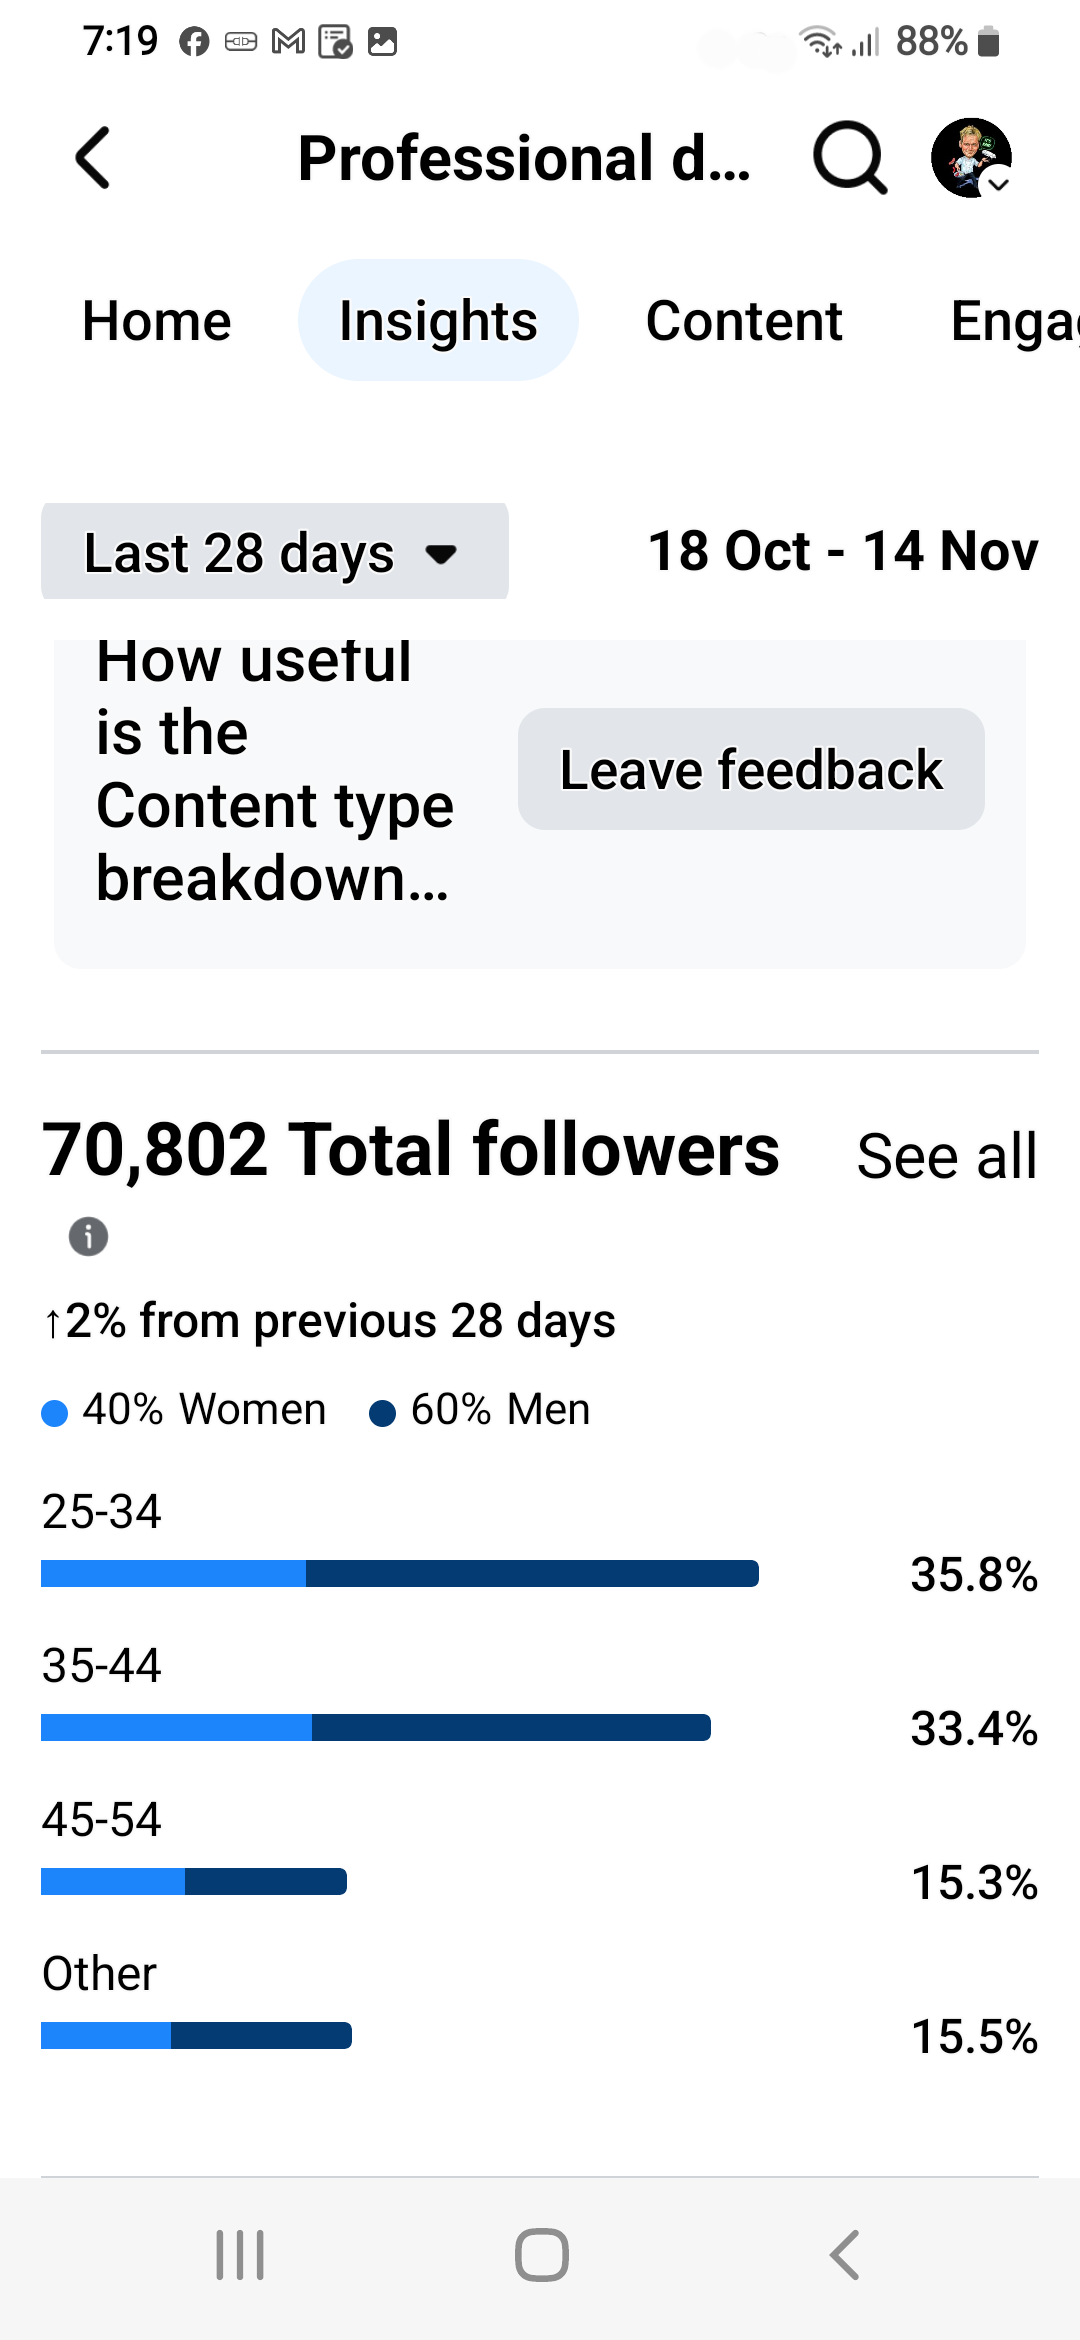Tap the info icon under Total followers
1080x2340 pixels.
(x=88, y=1237)
